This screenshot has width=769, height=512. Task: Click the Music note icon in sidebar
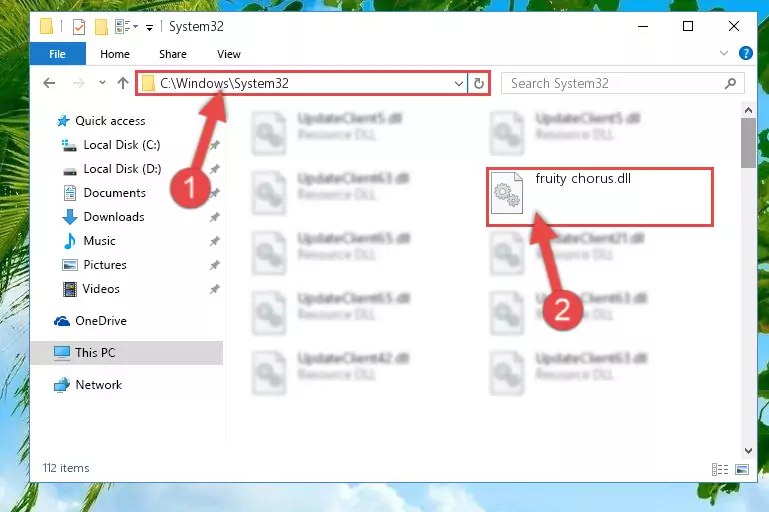click(x=70, y=241)
